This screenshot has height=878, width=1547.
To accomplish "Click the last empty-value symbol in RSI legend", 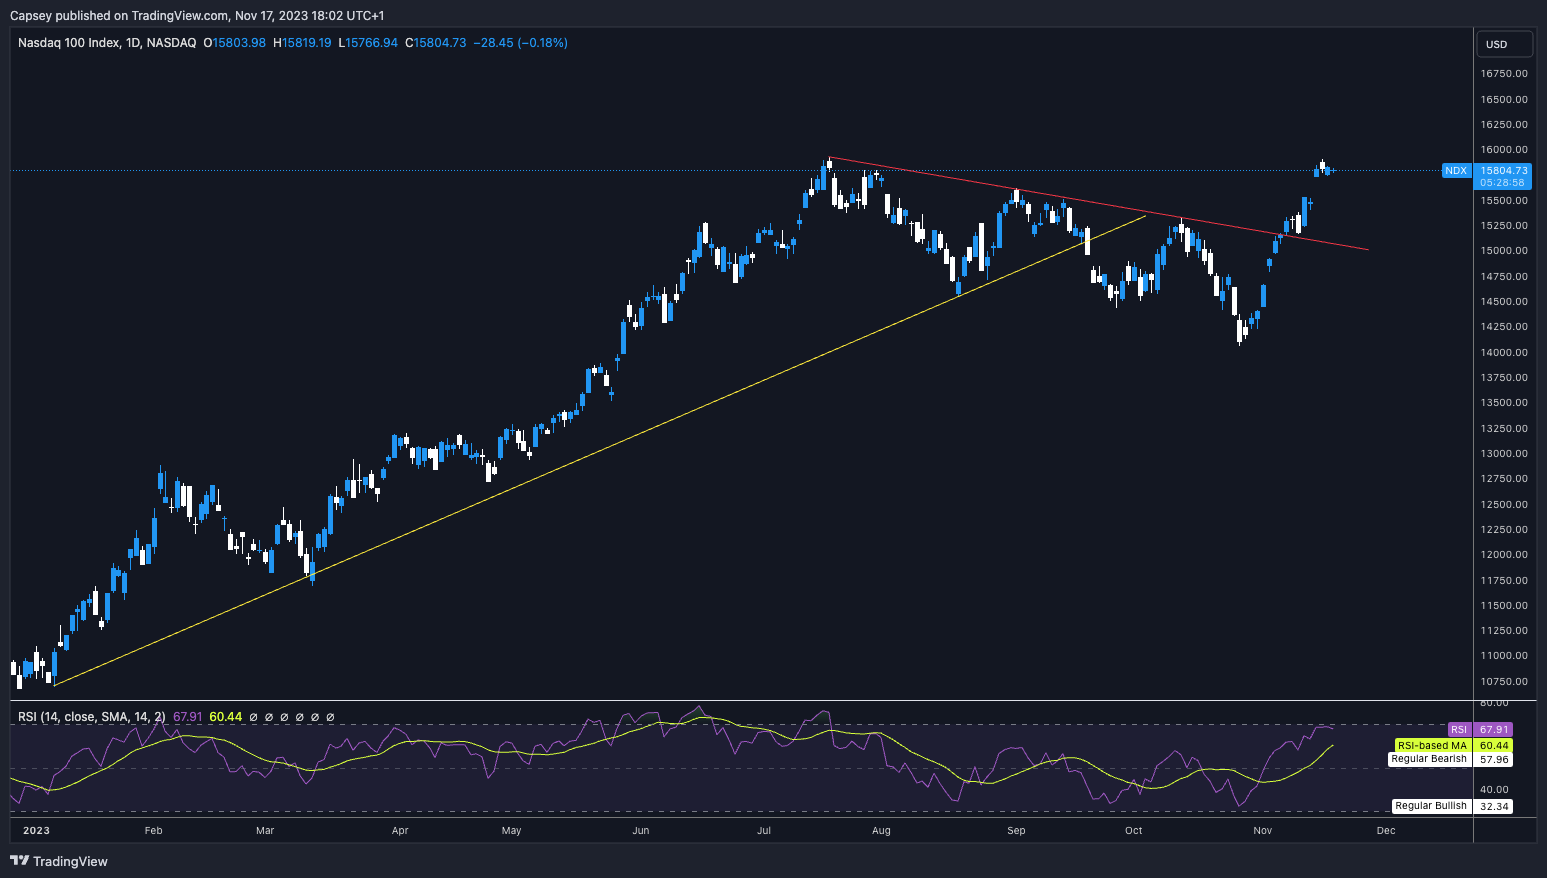I will tap(331, 717).
